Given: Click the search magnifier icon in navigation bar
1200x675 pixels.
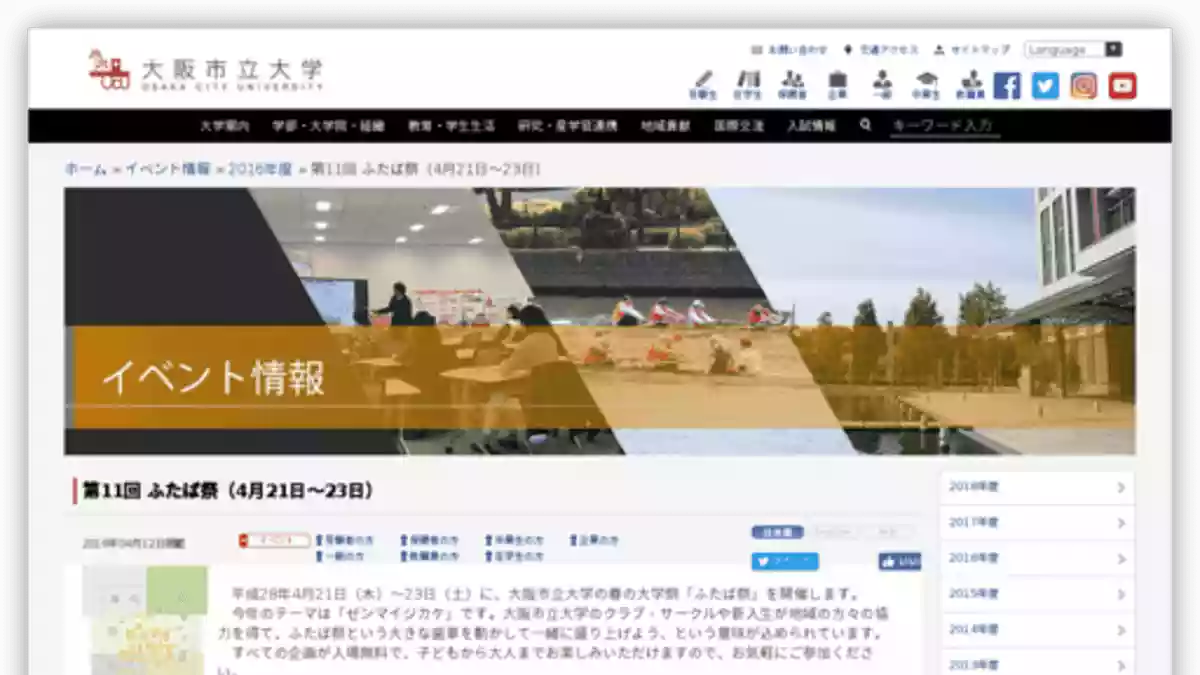Looking at the screenshot, I should point(865,126).
